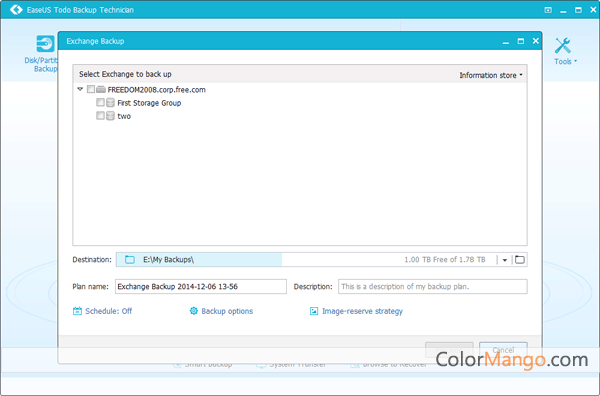
Task: Check the 'two' storage group checkbox
Action: (100, 116)
